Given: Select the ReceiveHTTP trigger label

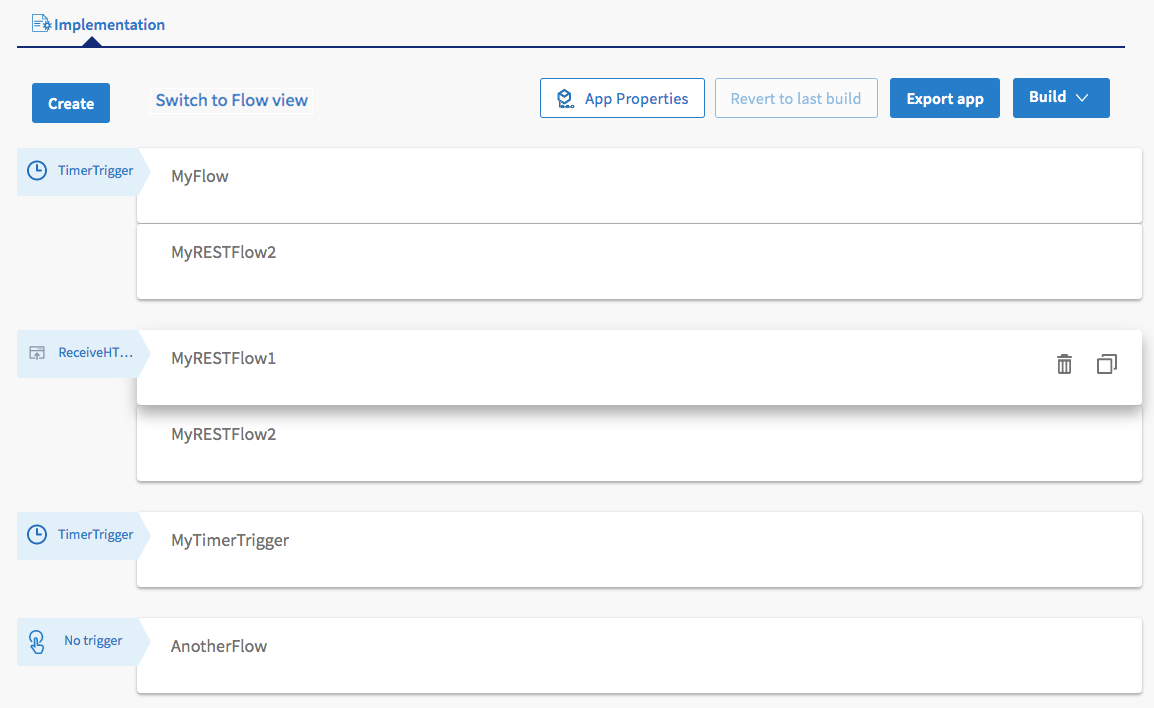Looking at the screenshot, I should click(x=95, y=353).
